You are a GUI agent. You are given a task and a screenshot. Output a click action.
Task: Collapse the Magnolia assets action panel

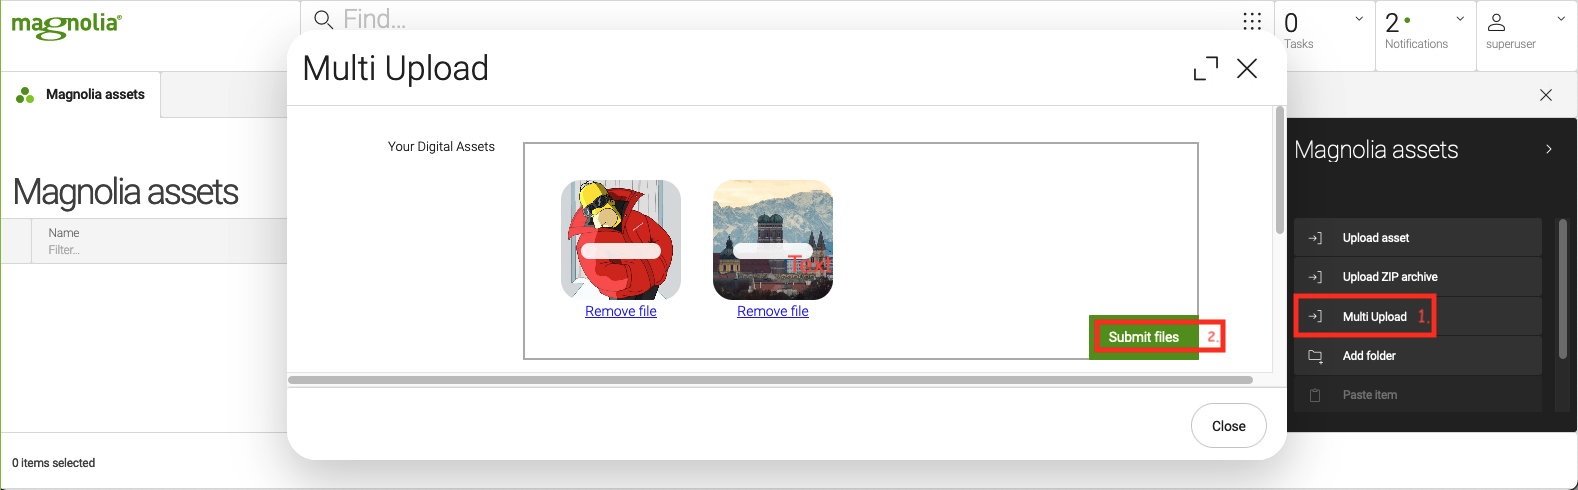point(1549,149)
